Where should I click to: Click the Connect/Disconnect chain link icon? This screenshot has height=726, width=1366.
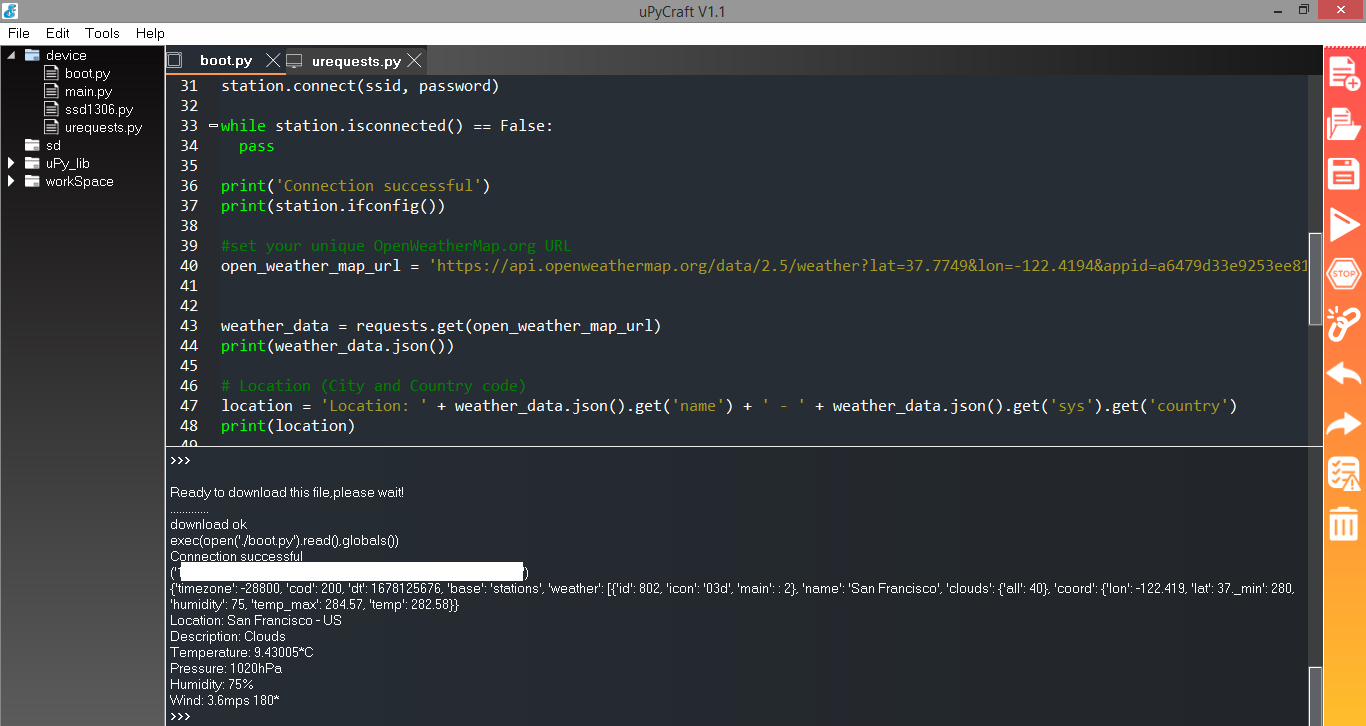pyautogui.click(x=1343, y=323)
